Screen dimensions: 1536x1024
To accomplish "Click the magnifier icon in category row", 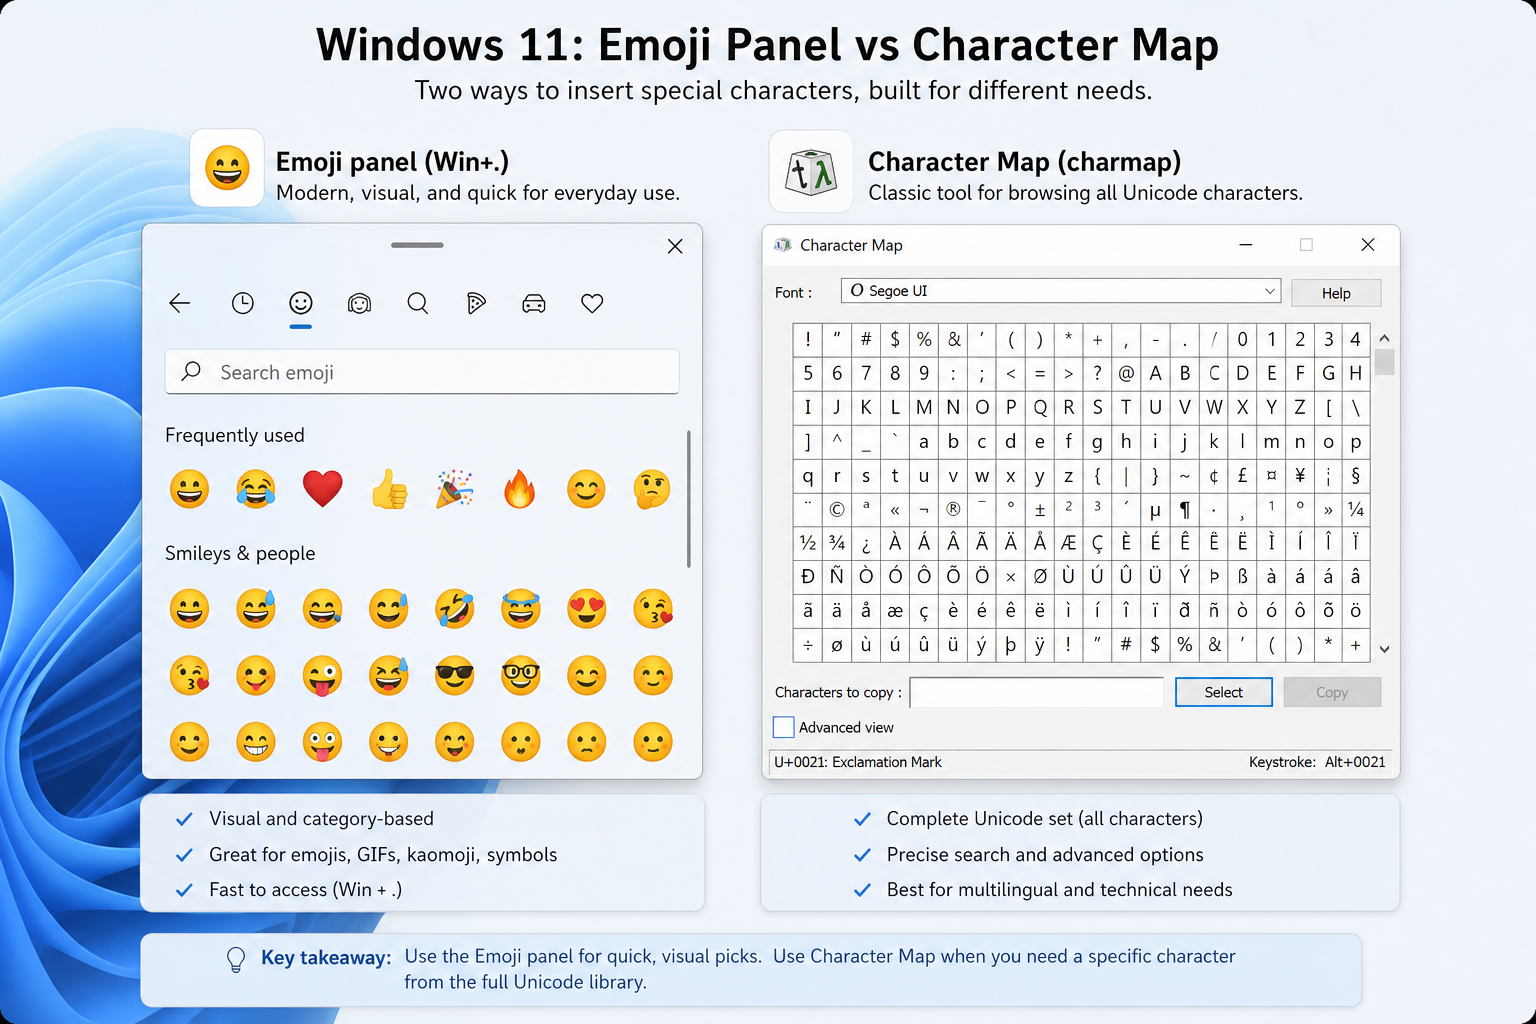I will 418,303.
